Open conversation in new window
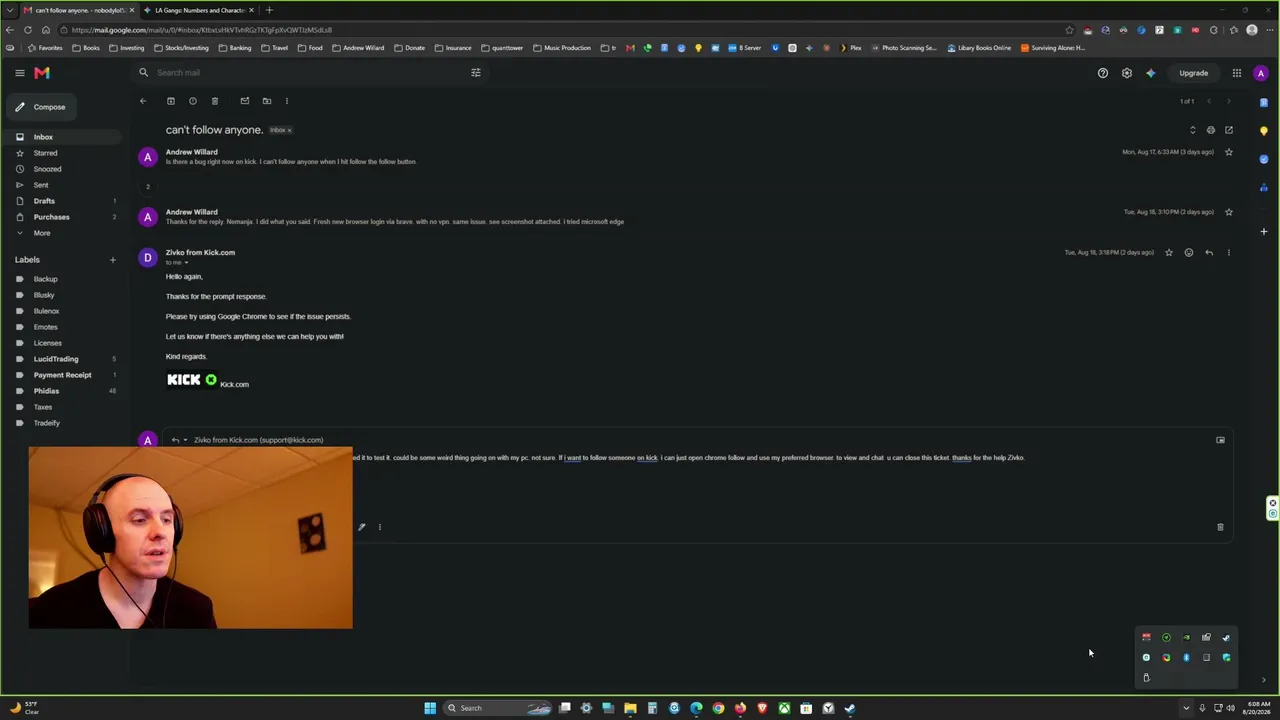The image size is (1280, 720). (x=1229, y=130)
